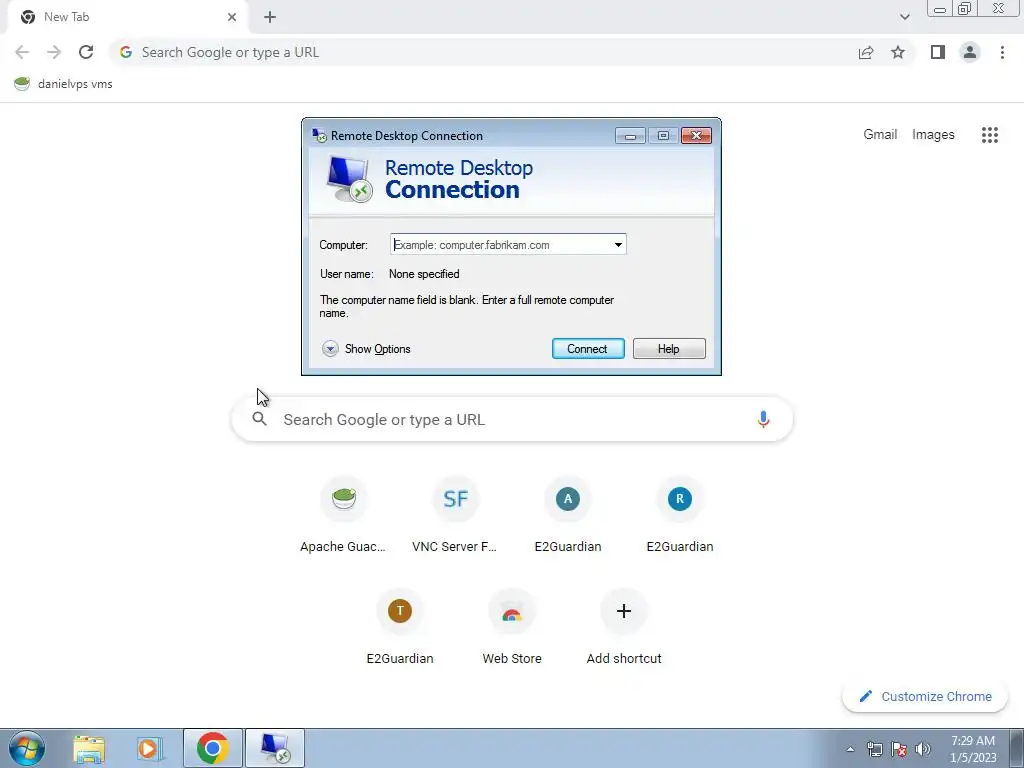This screenshot has width=1024, height=768.
Task: Expand Show Options in Remote Desktop Connection
Action: tap(366, 349)
